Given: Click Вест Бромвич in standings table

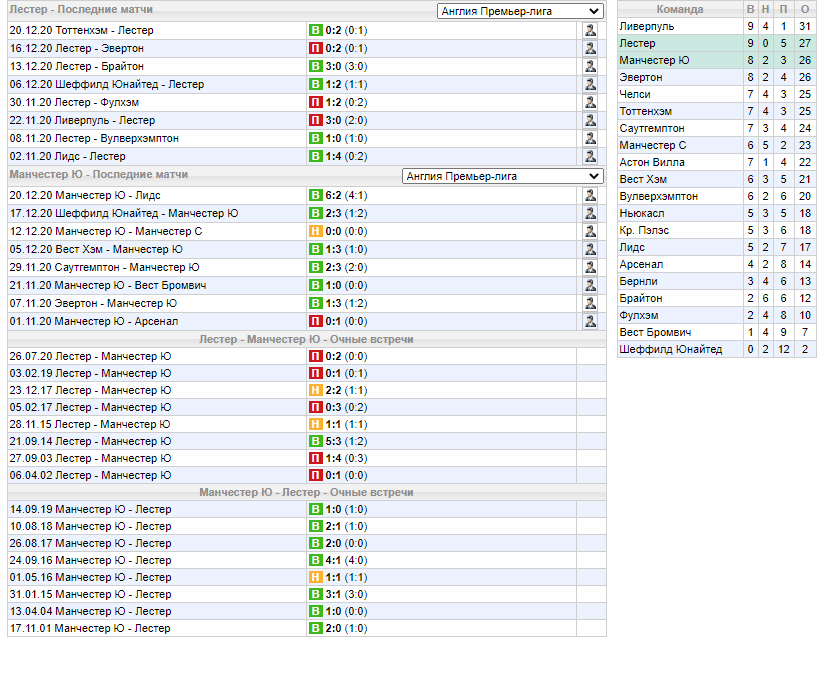Looking at the screenshot, I should 655,332.
